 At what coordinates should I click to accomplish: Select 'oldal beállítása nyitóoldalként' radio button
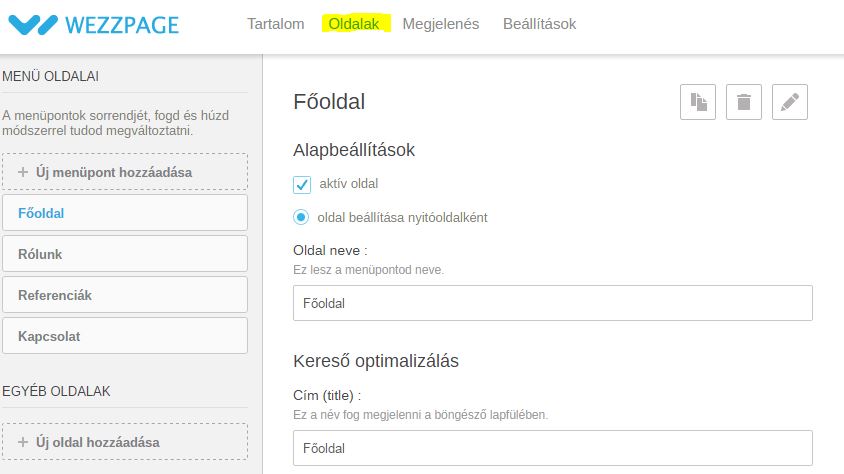(x=301, y=217)
